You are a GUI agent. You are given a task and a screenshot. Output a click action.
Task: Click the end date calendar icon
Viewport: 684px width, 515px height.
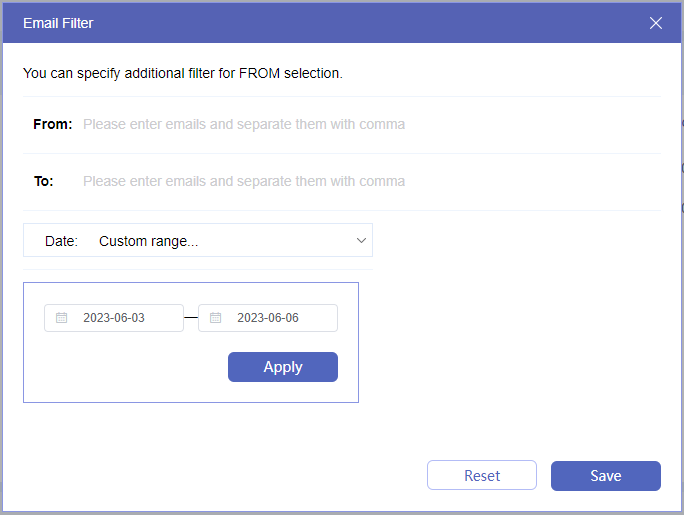click(x=216, y=318)
